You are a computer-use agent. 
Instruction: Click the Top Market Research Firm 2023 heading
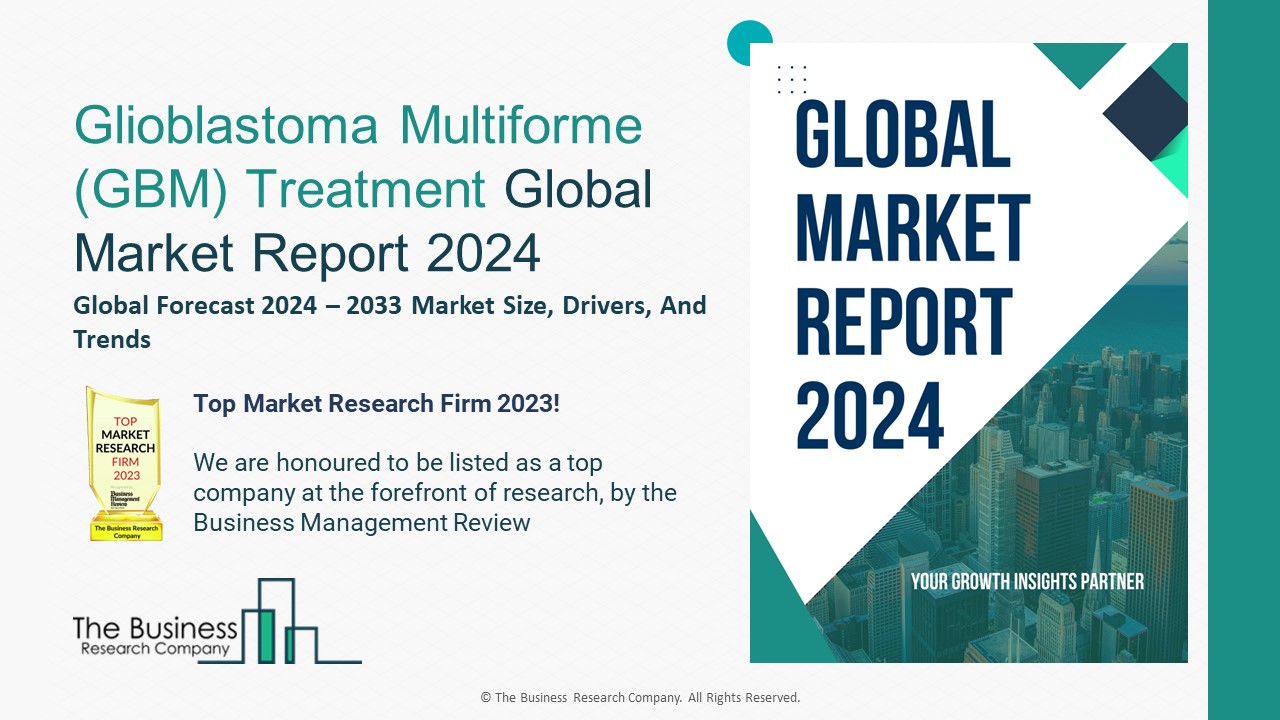[x=376, y=404]
